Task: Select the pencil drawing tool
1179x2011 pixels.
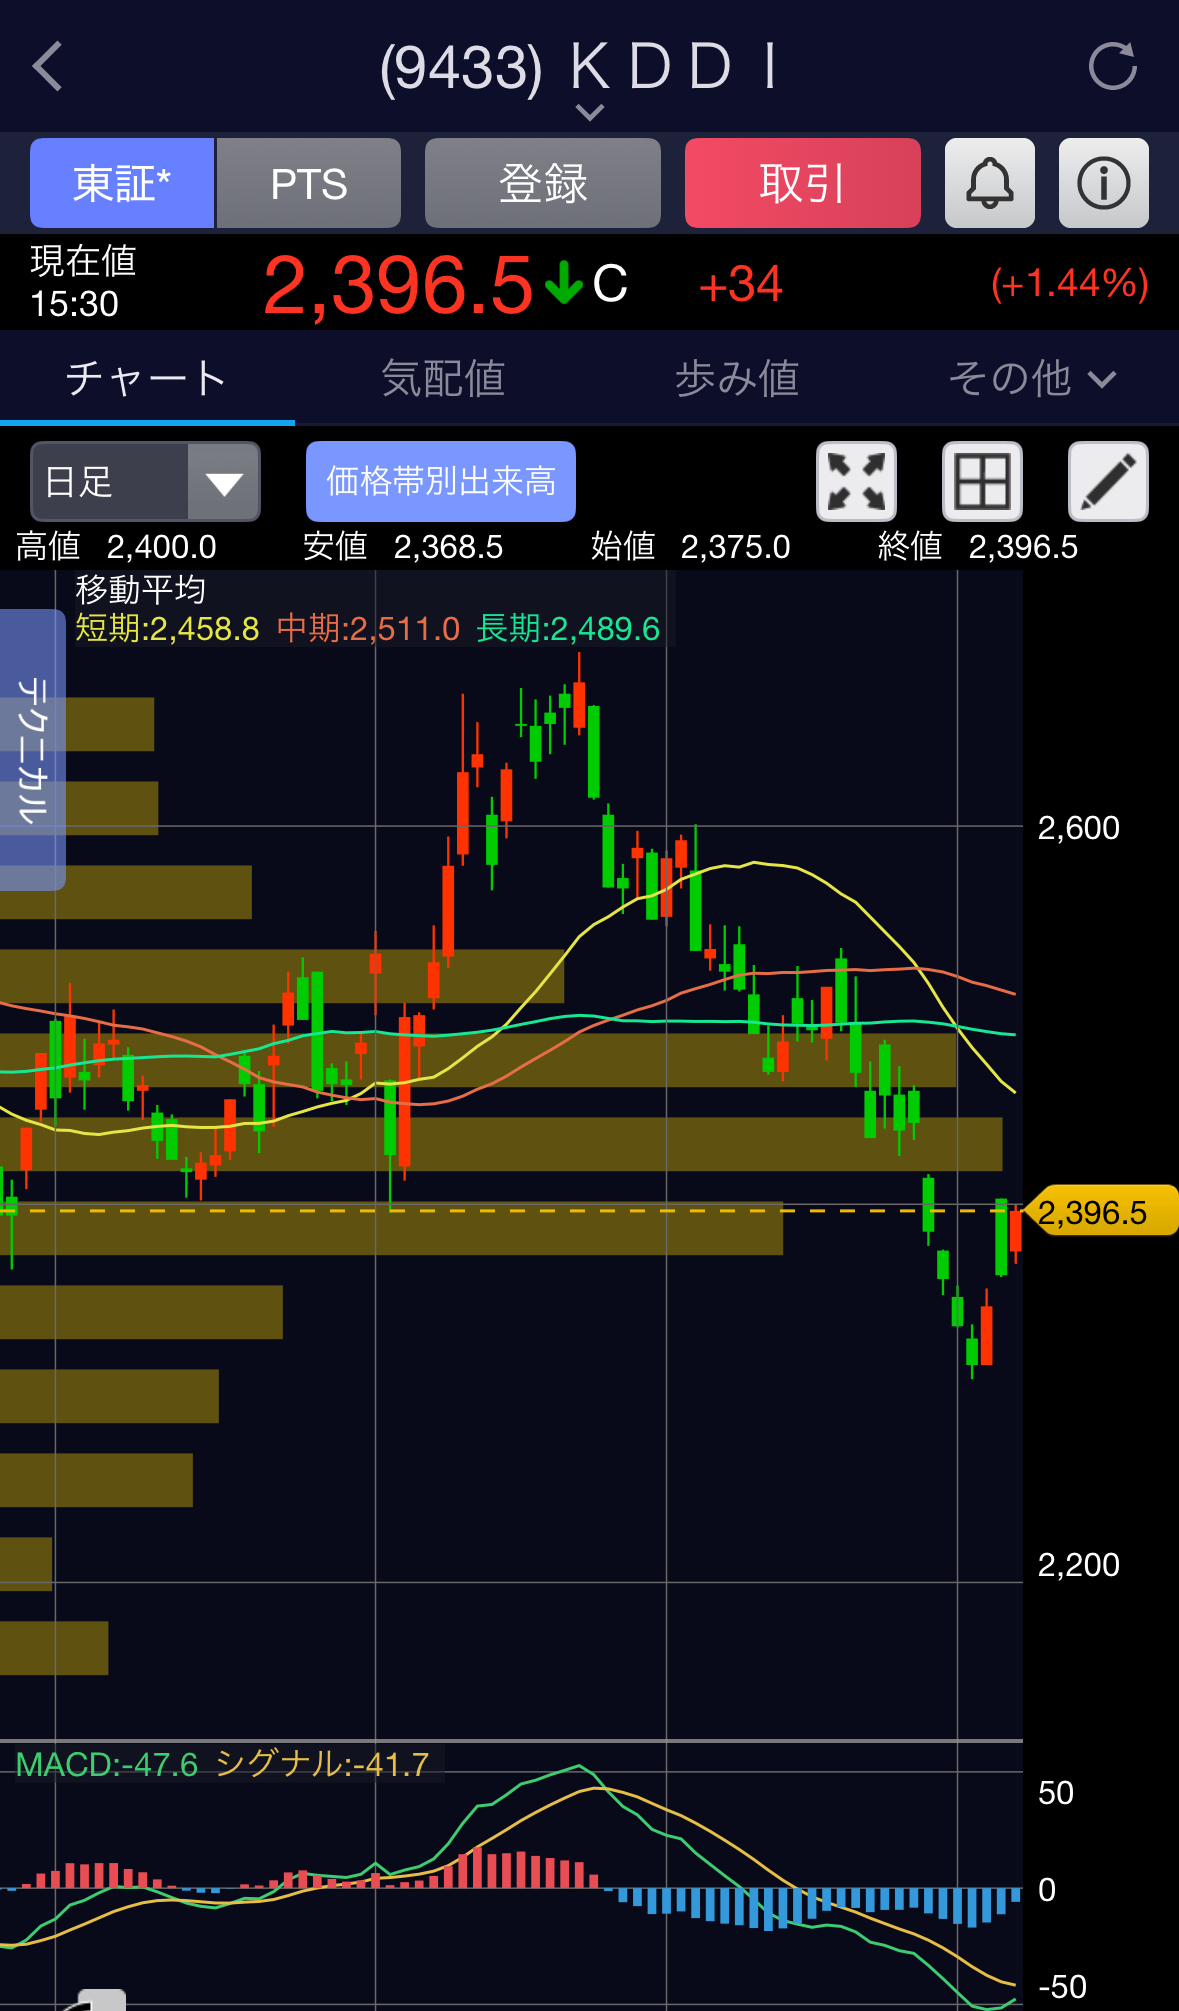Action: (1108, 482)
